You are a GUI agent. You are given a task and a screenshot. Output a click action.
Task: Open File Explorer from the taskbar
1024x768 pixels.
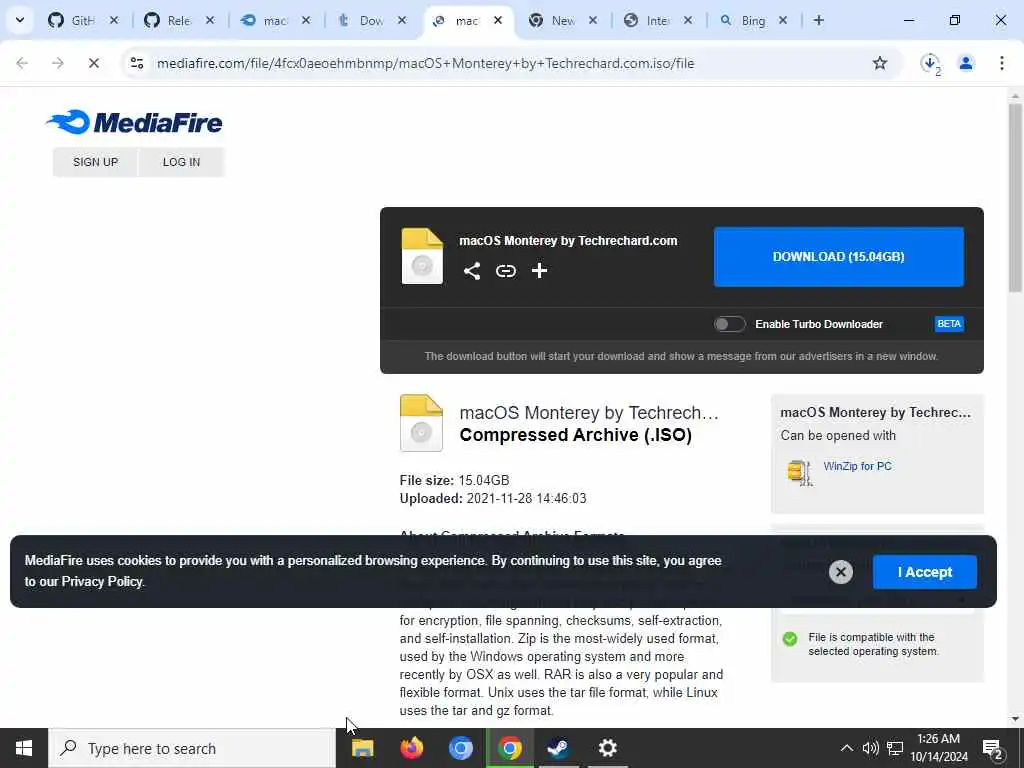[362, 748]
